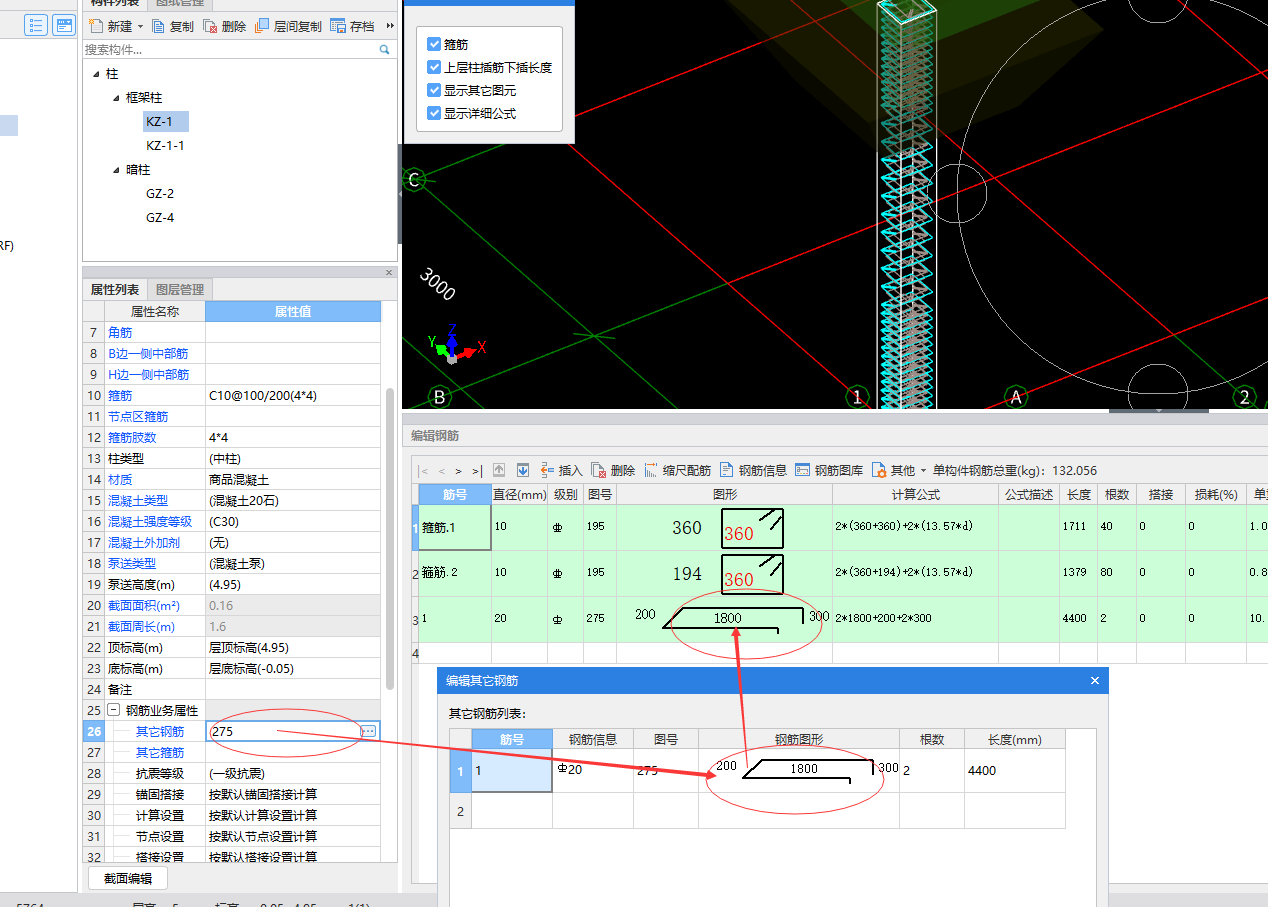Click the grid axis label A in the viewport
The image size is (1268, 907).
pos(1016,397)
